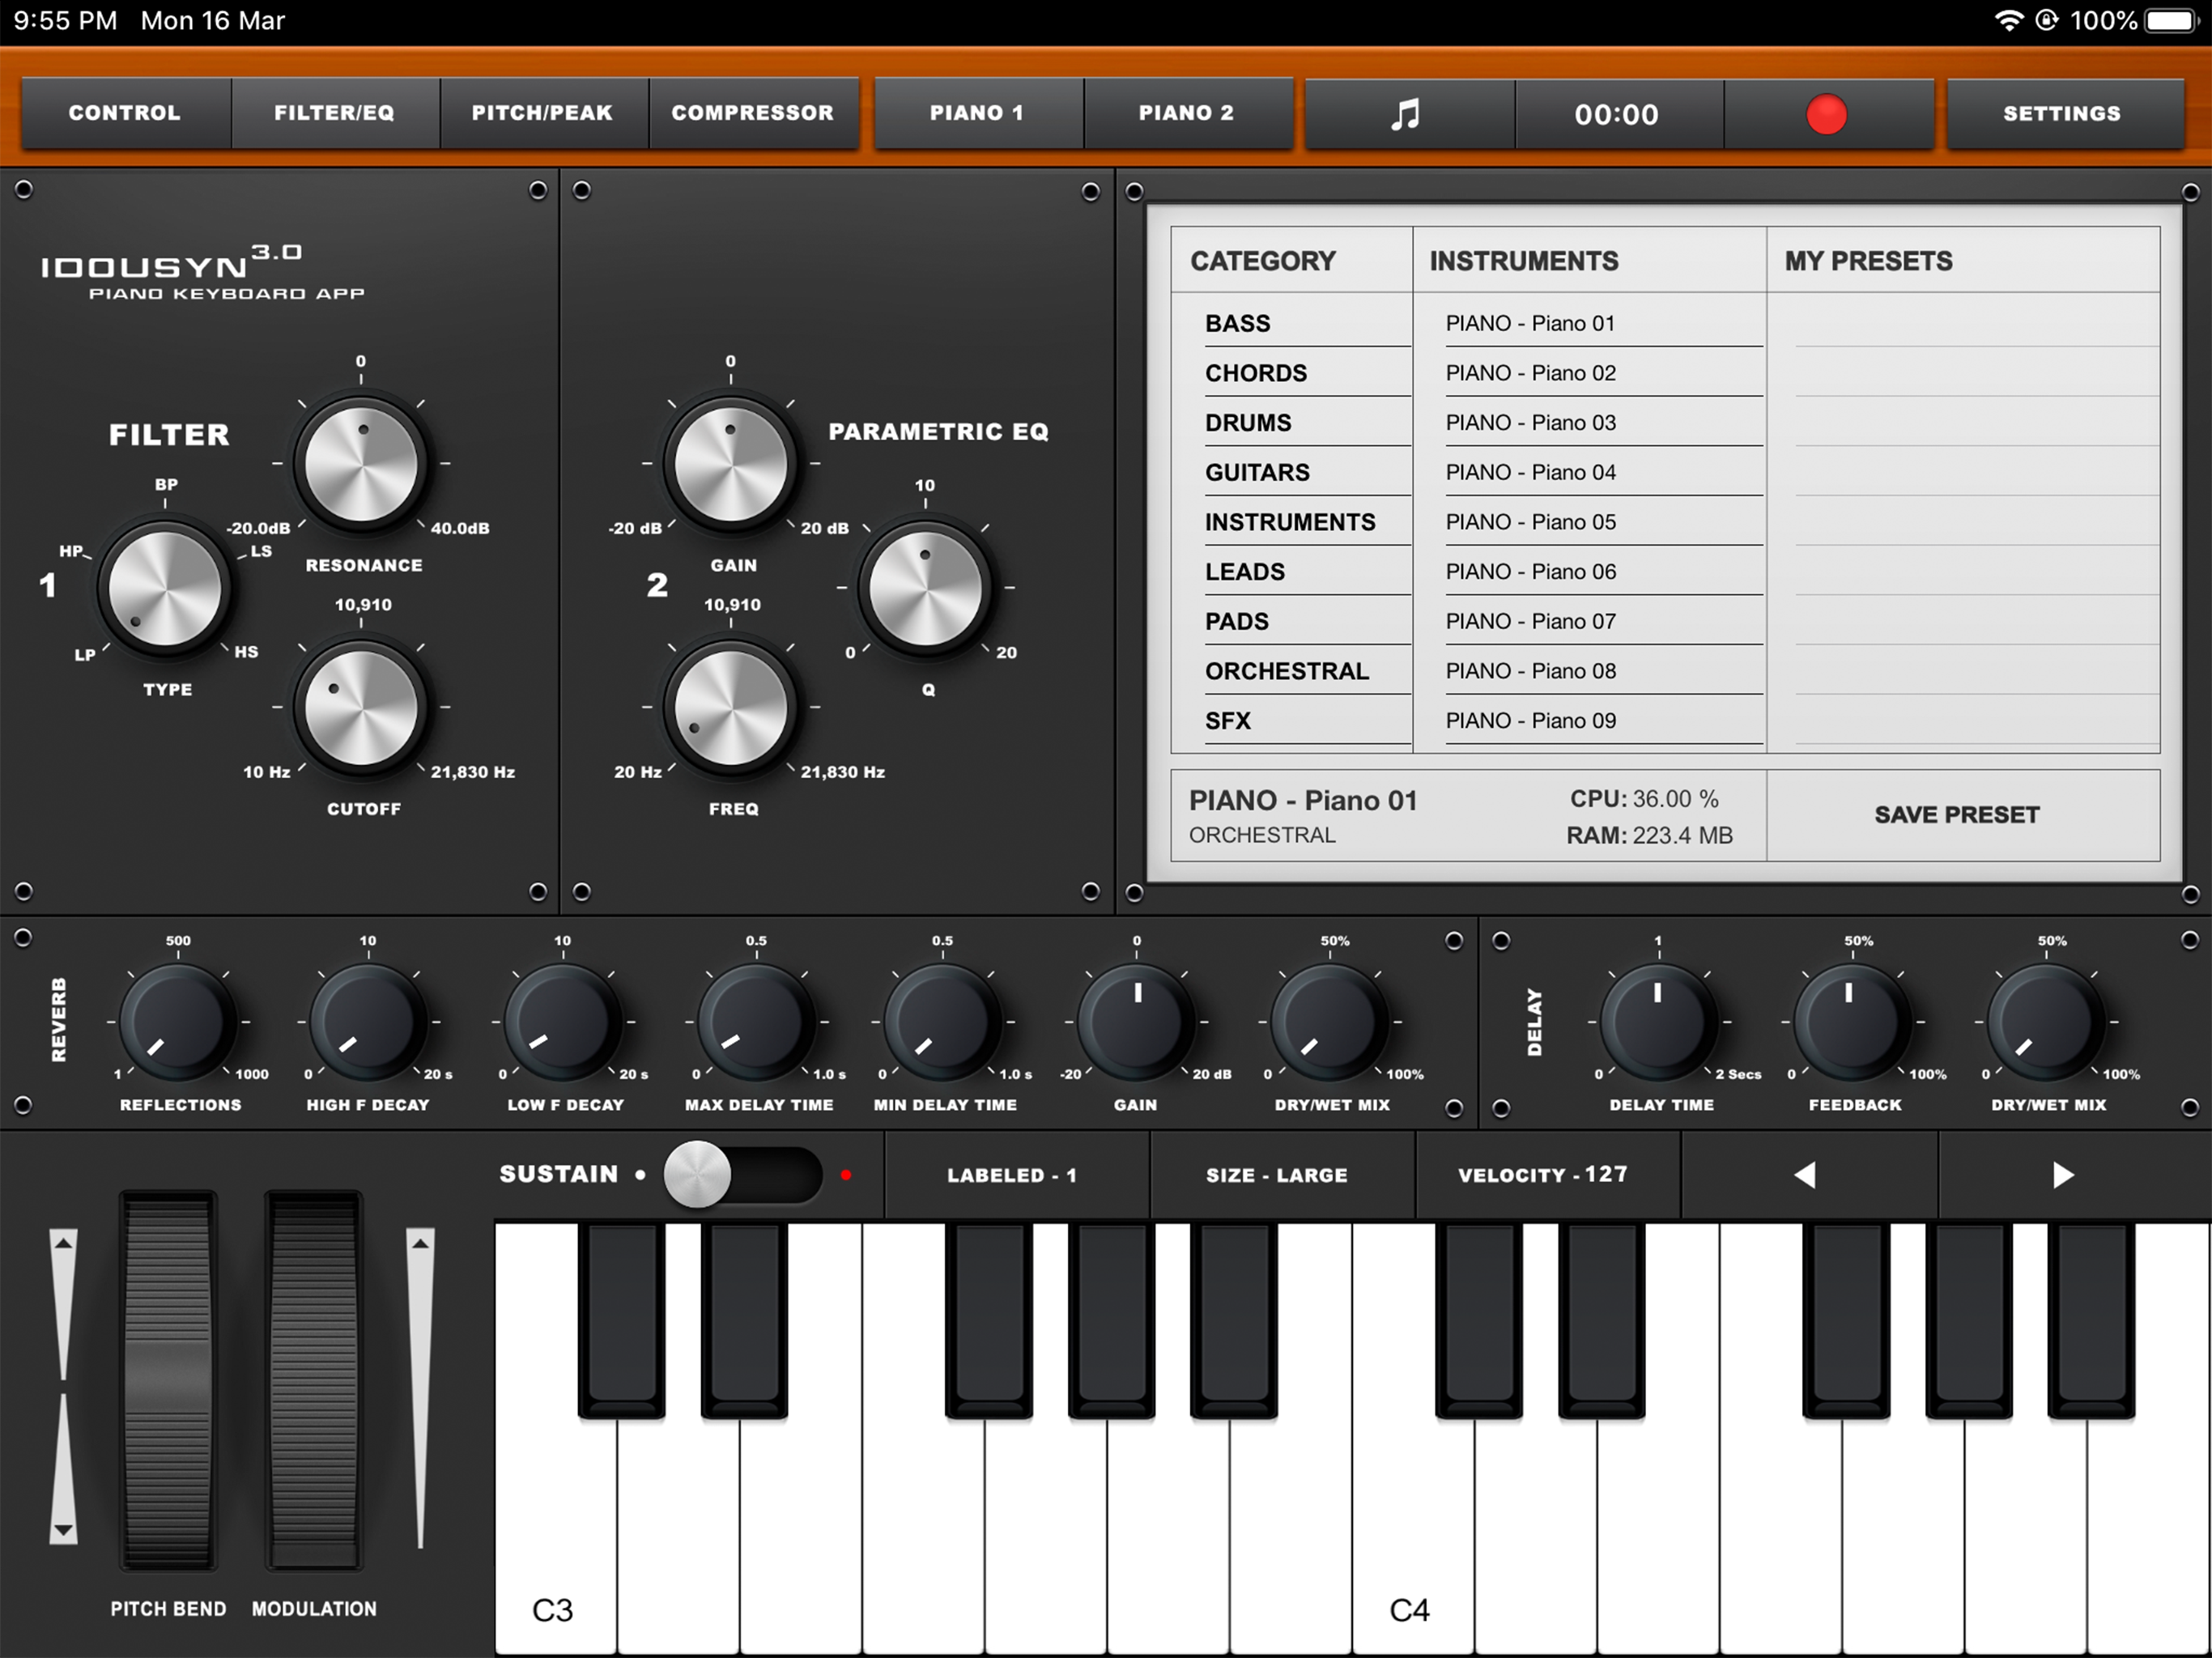Open the Velocity - 127 selector
The image size is (2212, 1658).
tap(1543, 1175)
